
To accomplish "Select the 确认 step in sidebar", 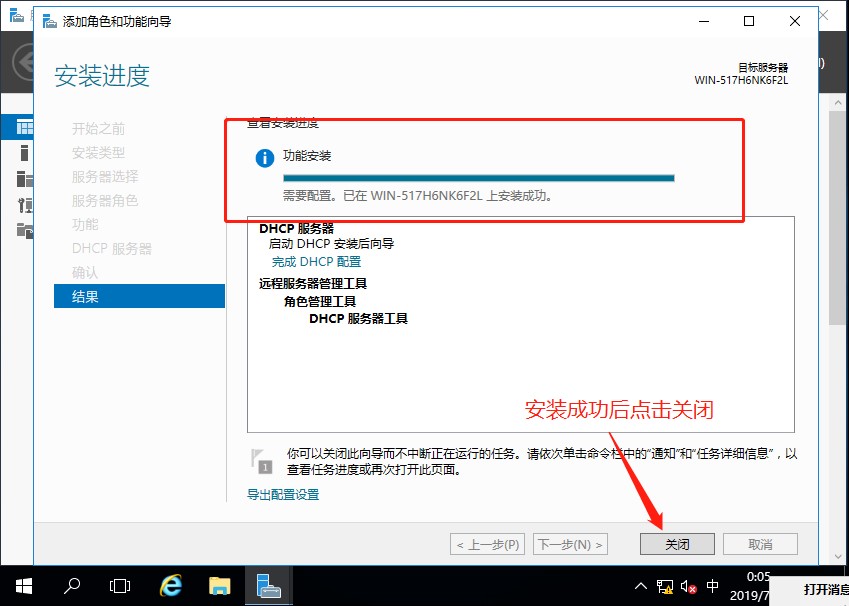I will pyautogui.click(x=85, y=272).
